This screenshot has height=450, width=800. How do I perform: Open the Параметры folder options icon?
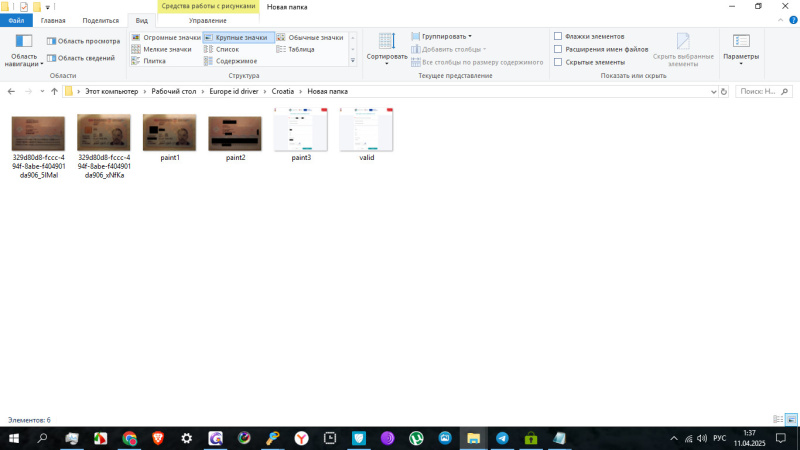point(741,46)
